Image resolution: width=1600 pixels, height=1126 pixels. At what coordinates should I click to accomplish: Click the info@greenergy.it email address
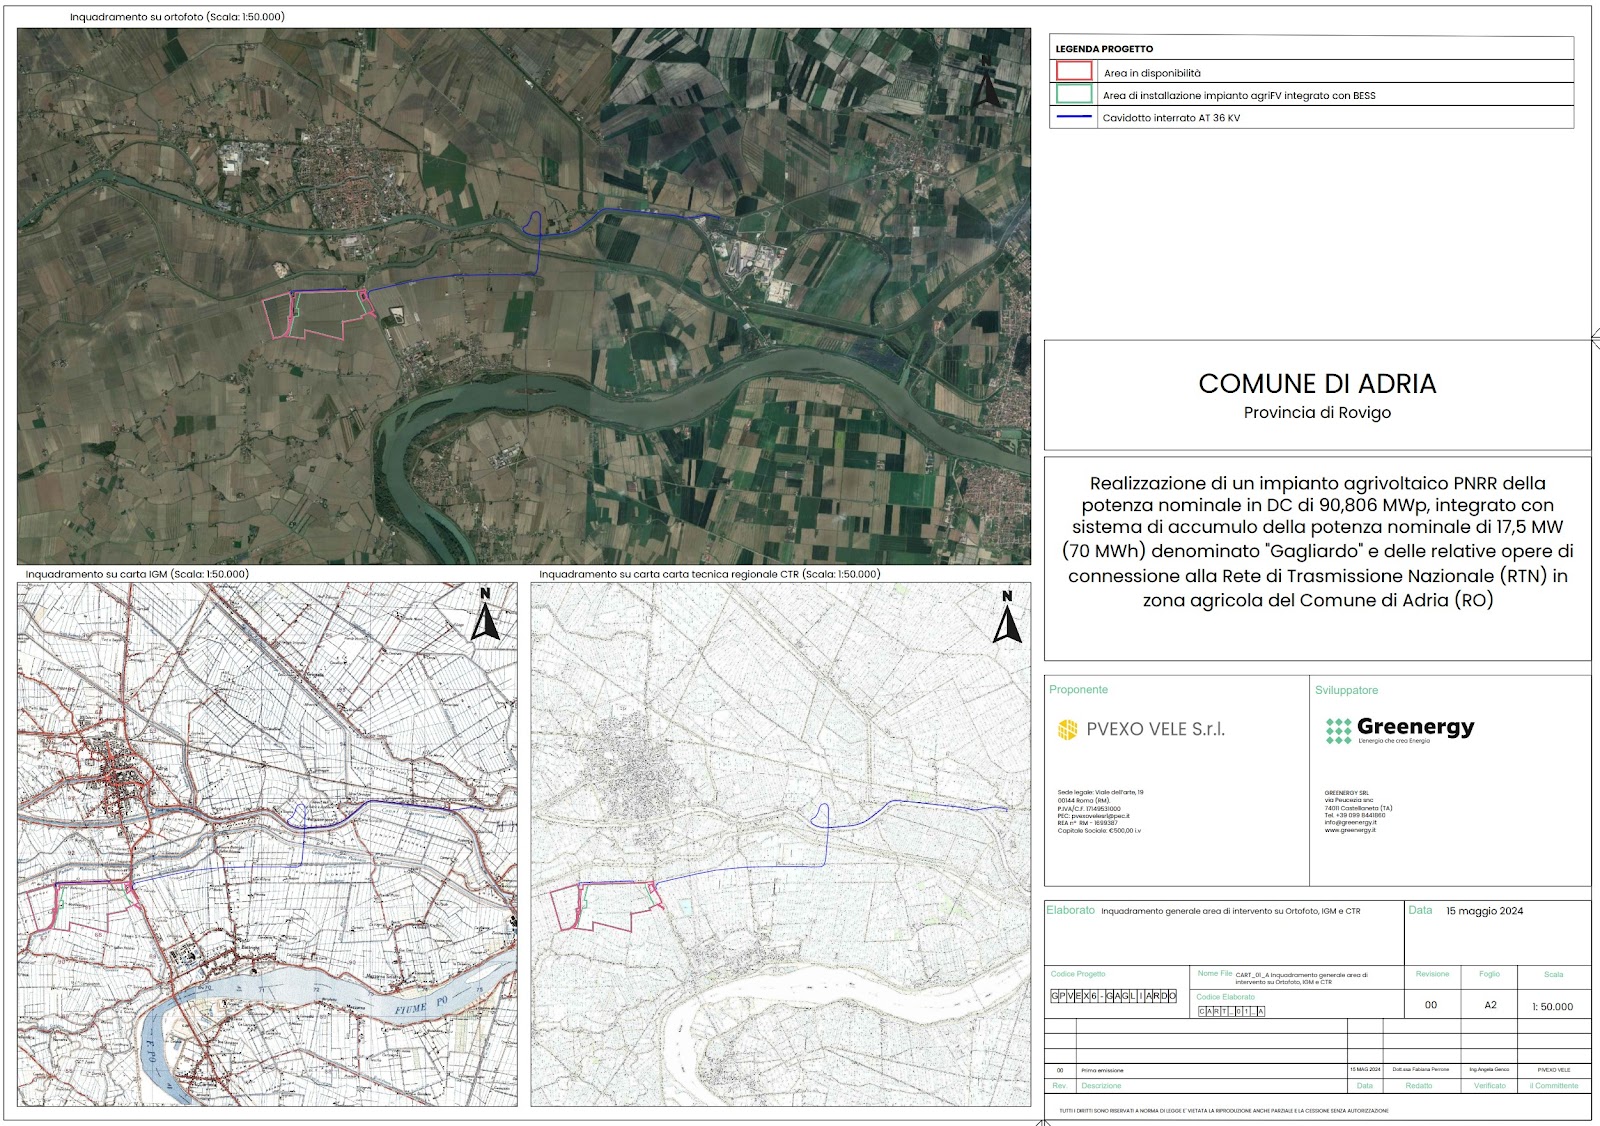(x=1350, y=823)
